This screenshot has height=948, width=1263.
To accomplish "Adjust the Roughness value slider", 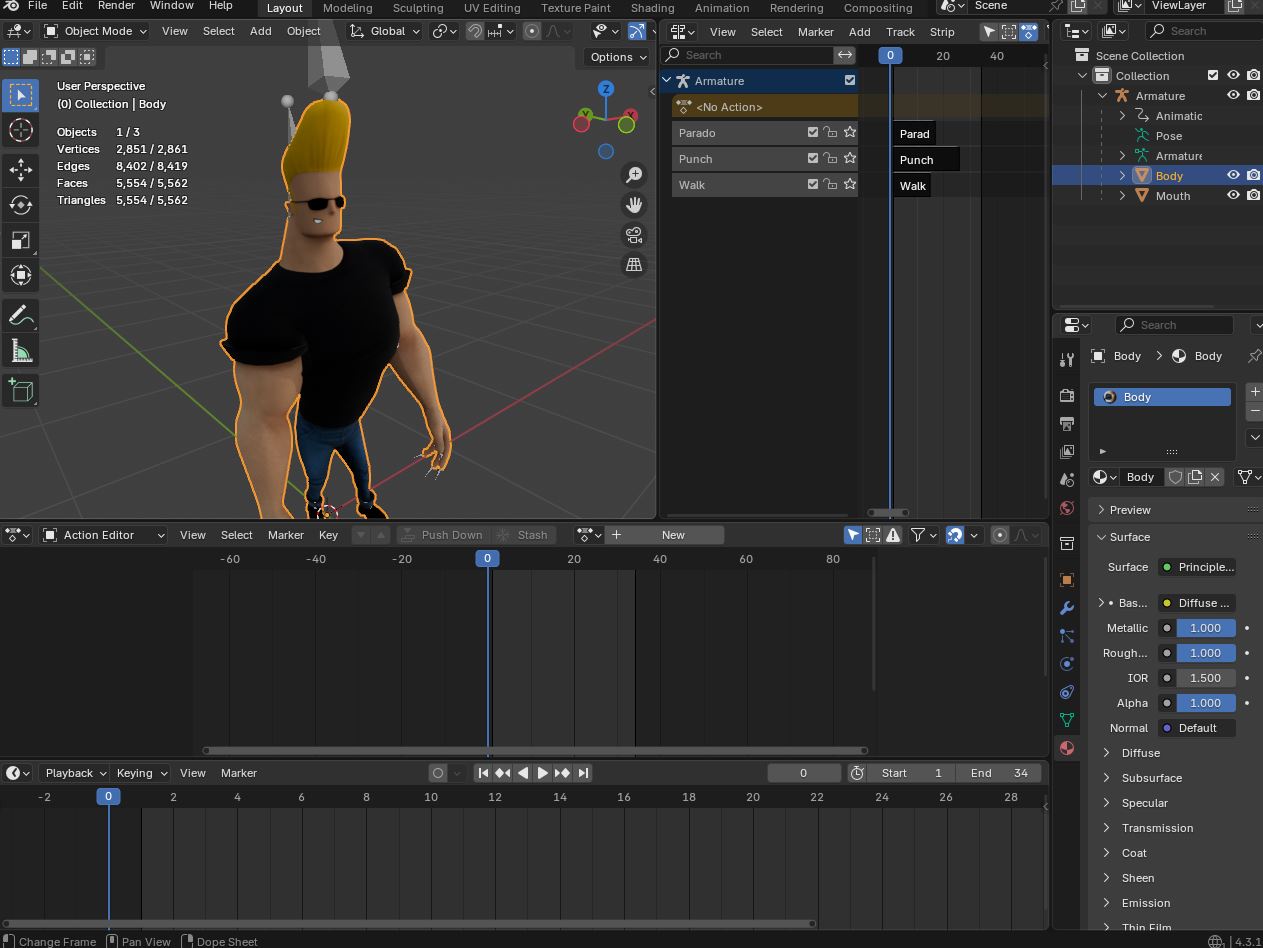I will click(1205, 653).
